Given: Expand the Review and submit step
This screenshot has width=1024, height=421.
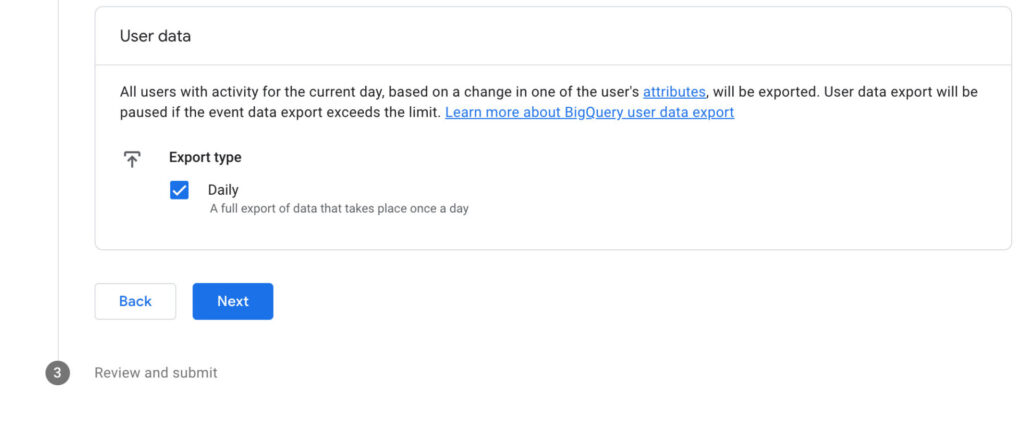Looking at the screenshot, I should [156, 373].
